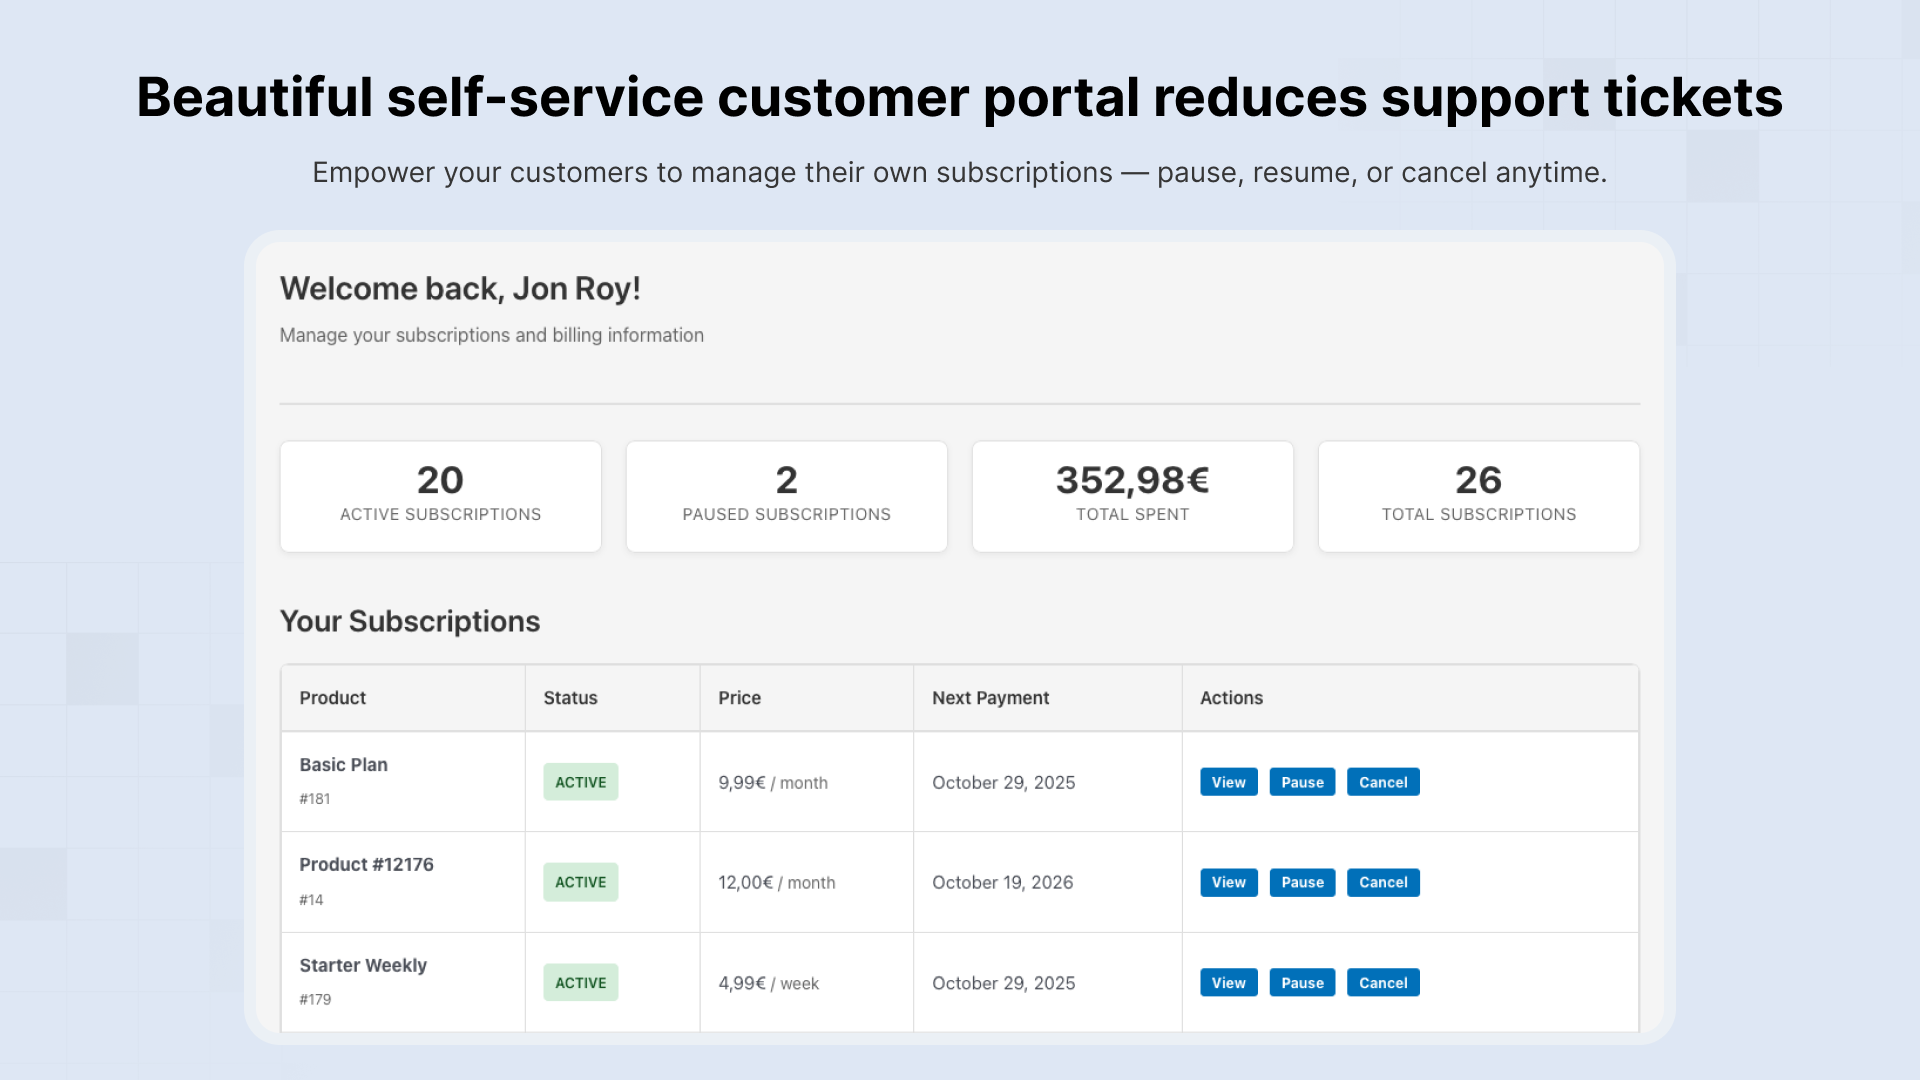1920x1080 pixels.
Task: Cancel the Basic Plan subscription
Action: click(x=1383, y=782)
